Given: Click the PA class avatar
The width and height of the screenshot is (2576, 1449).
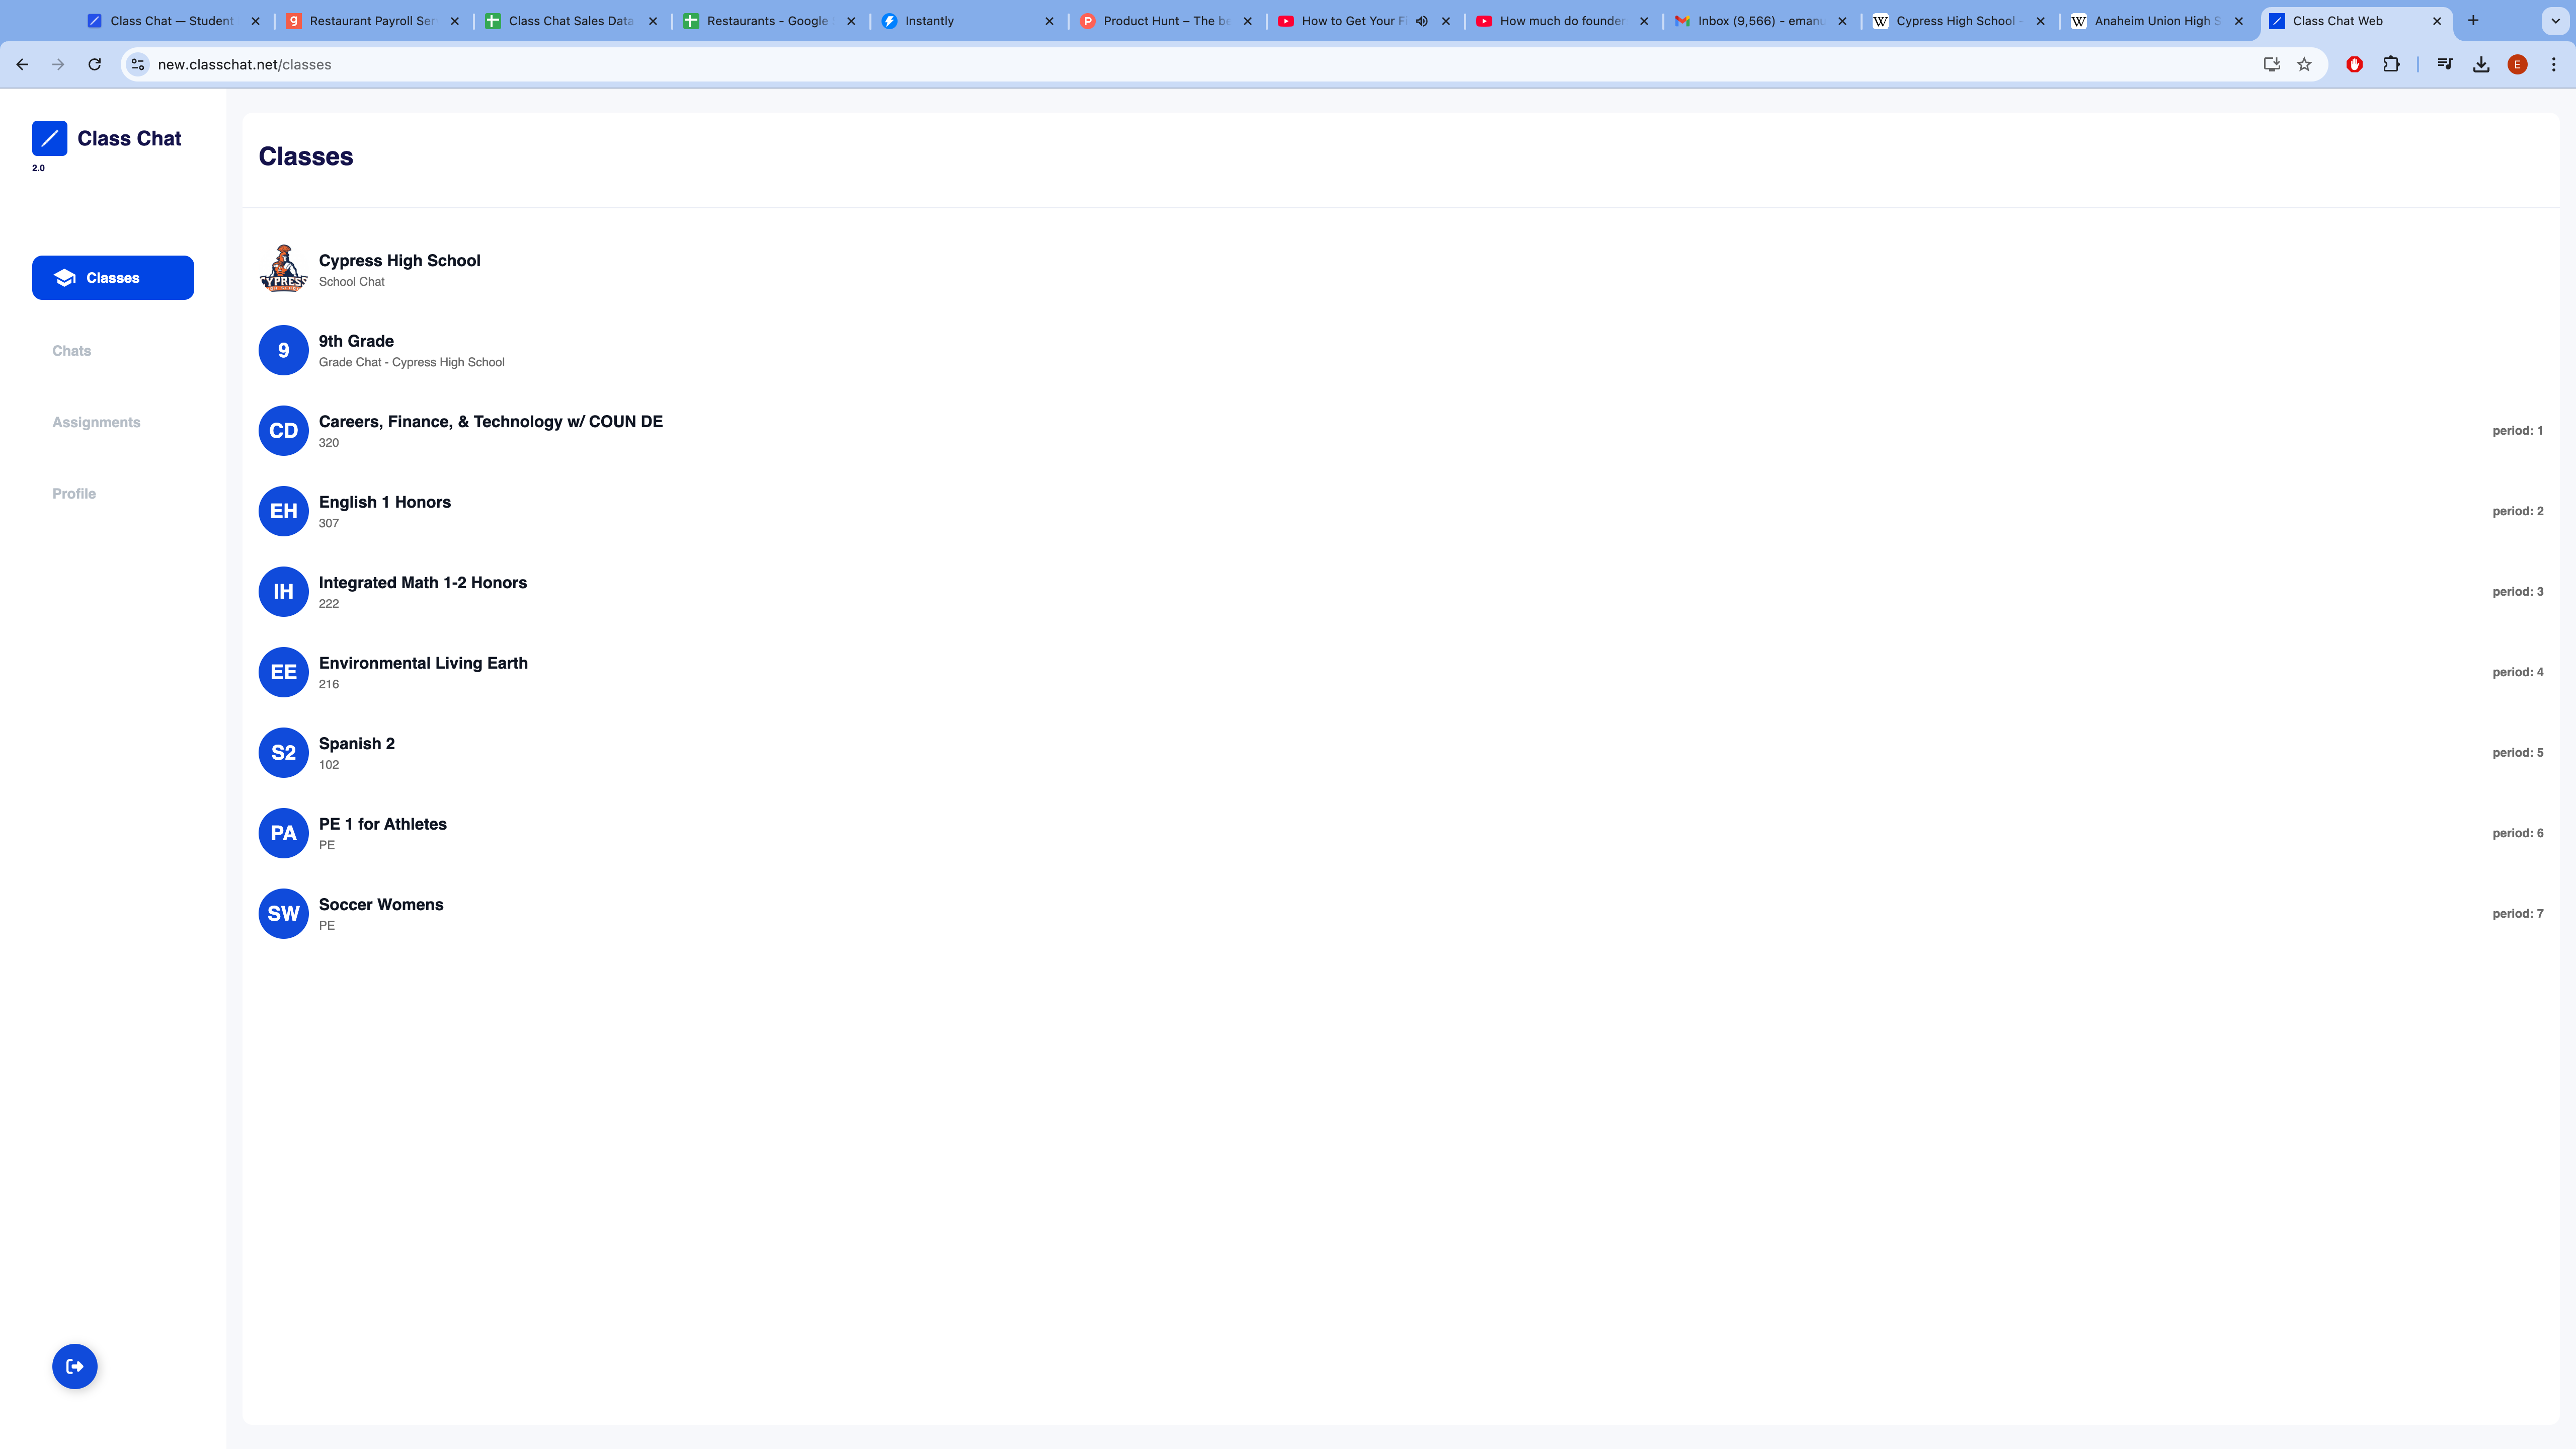Looking at the screenshot, I should click(x=283, y=833).
